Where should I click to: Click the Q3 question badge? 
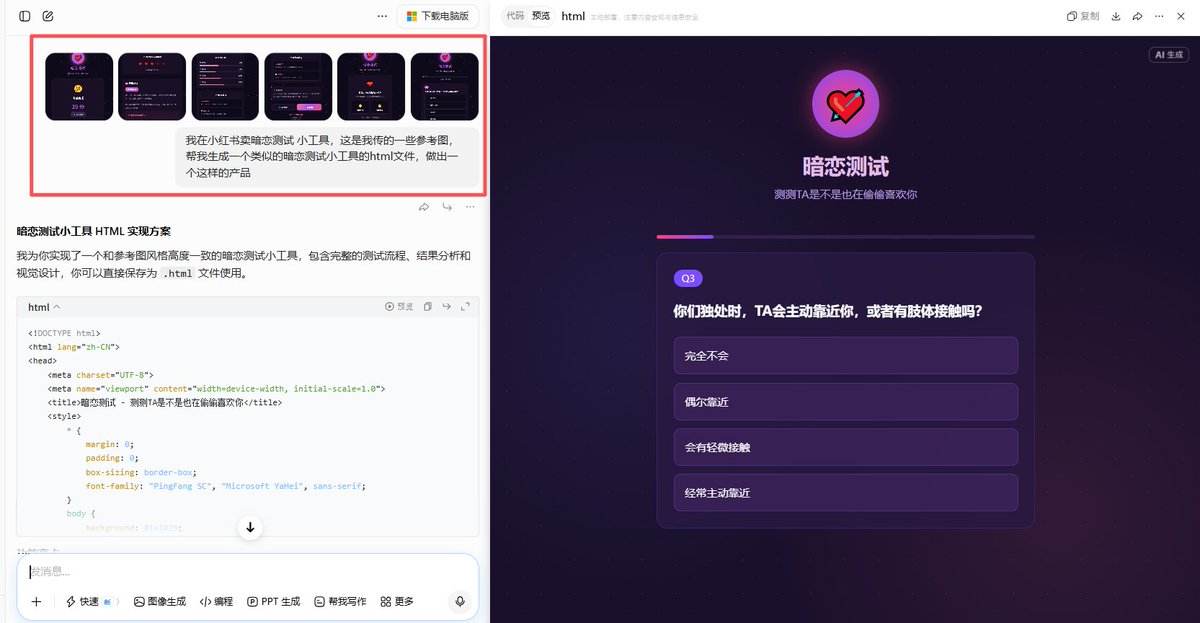point(688,278)
